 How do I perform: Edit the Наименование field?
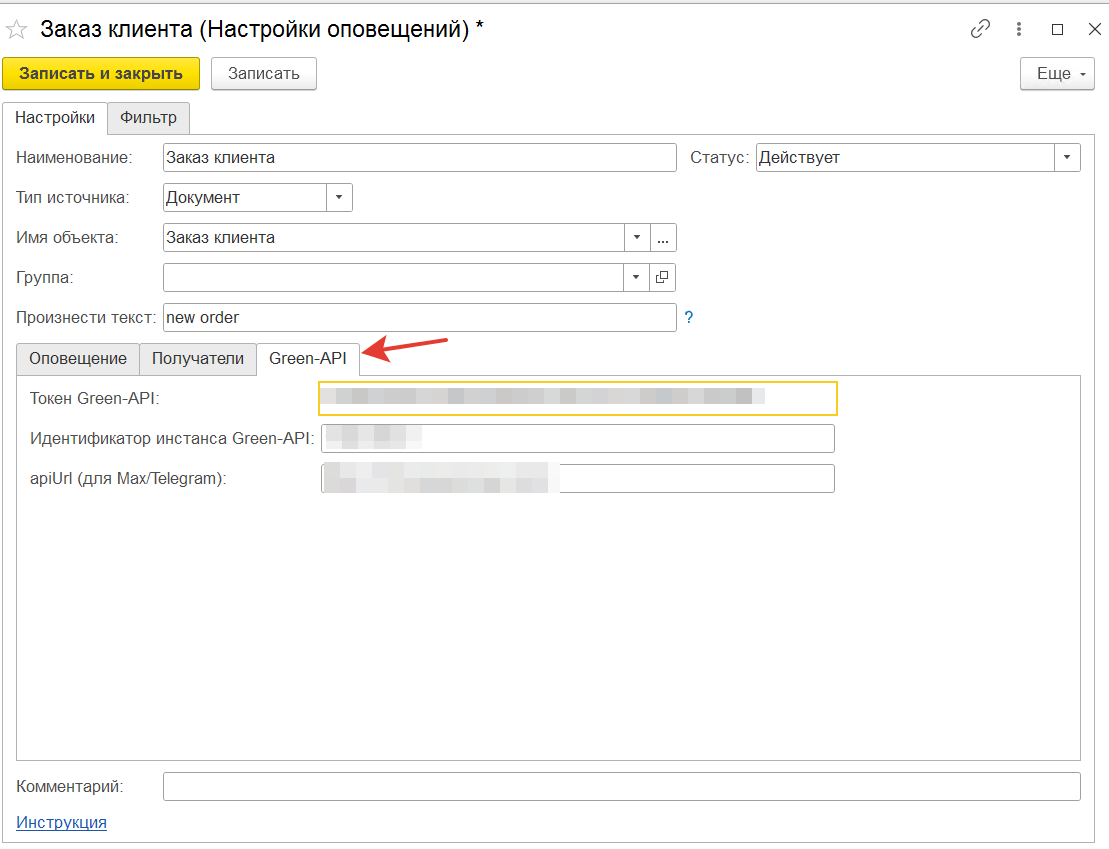pyautogui.click(x=419, y=157)
